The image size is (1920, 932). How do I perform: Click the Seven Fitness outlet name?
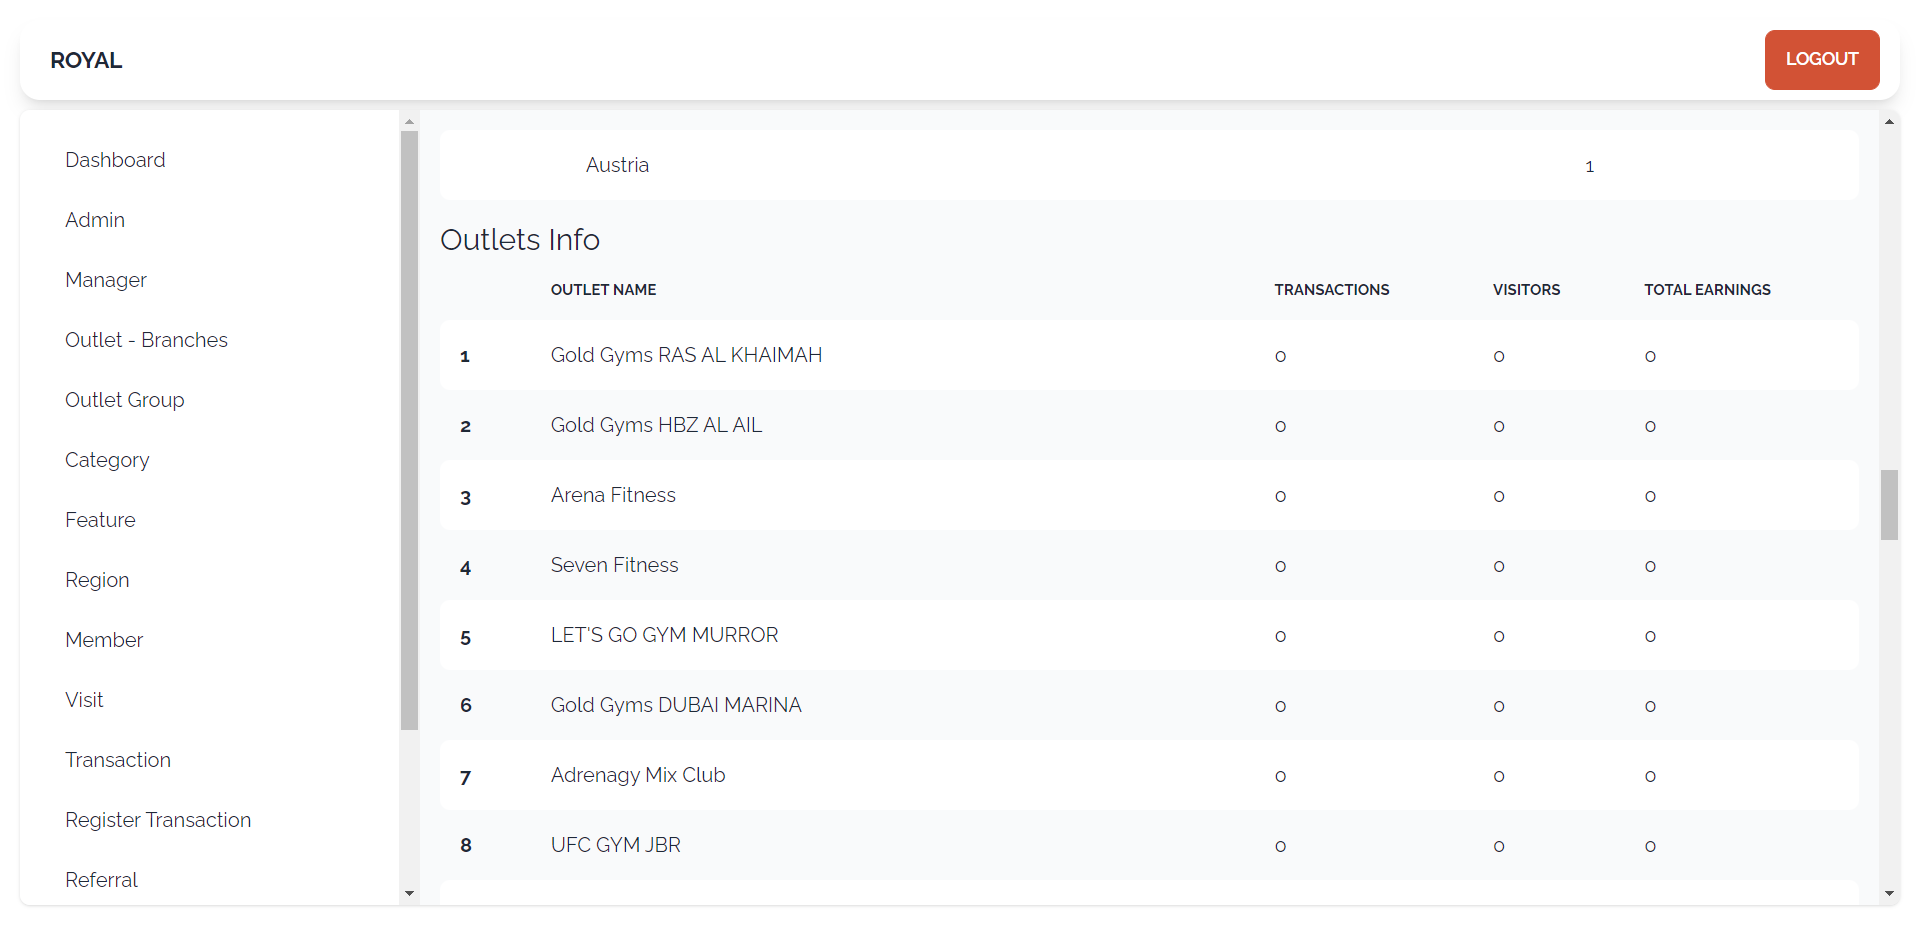coord(614,565)
